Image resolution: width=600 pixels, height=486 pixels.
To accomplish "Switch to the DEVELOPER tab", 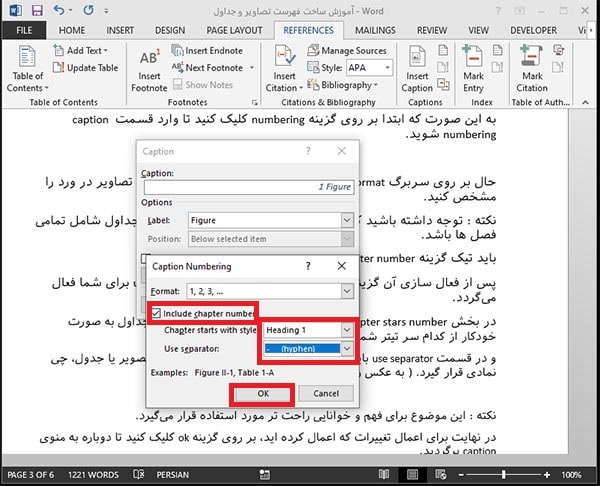I will pyautogui.click(x=533, y=30).
